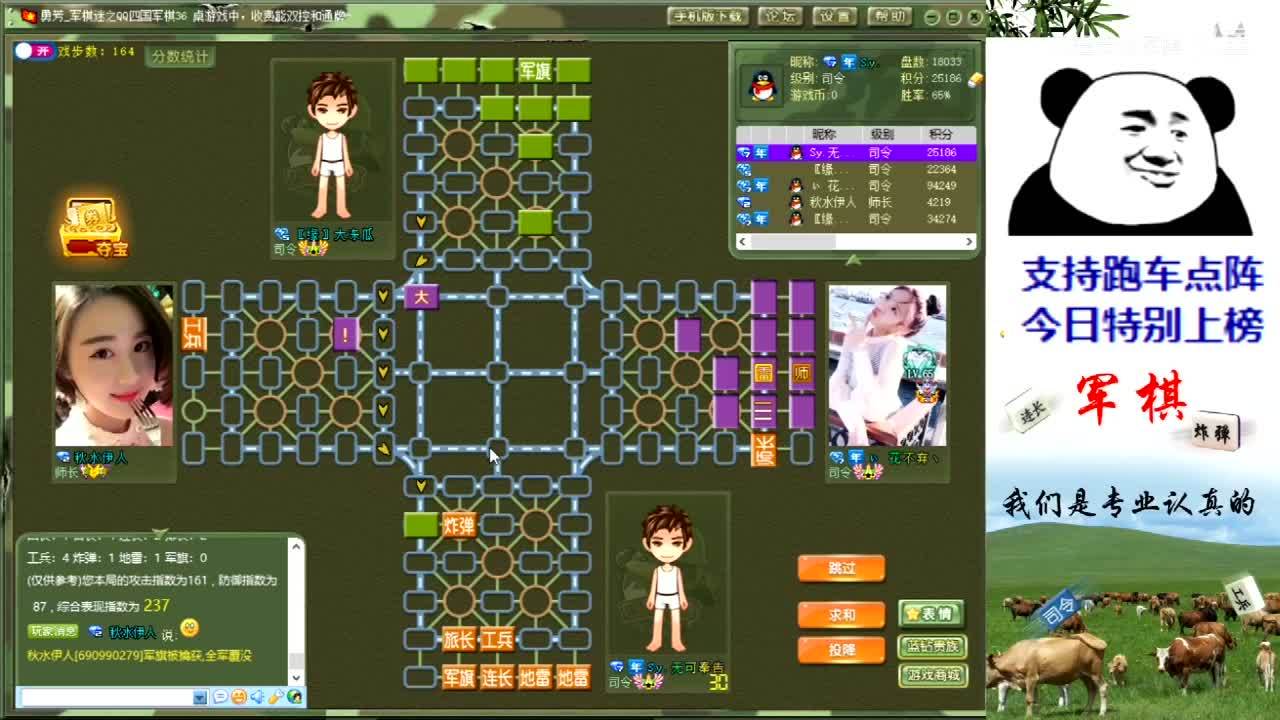The height and width of the screenshot is (720, 1280).
Task: Select the orange 炸弹 bomb piece
Action: (459, 525)
